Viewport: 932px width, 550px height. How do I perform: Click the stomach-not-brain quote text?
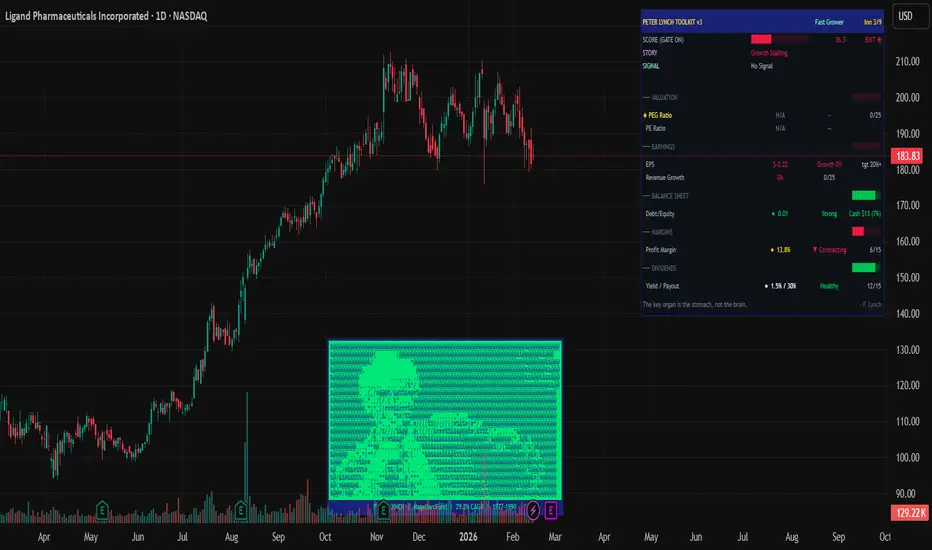(x=695, y=305)
